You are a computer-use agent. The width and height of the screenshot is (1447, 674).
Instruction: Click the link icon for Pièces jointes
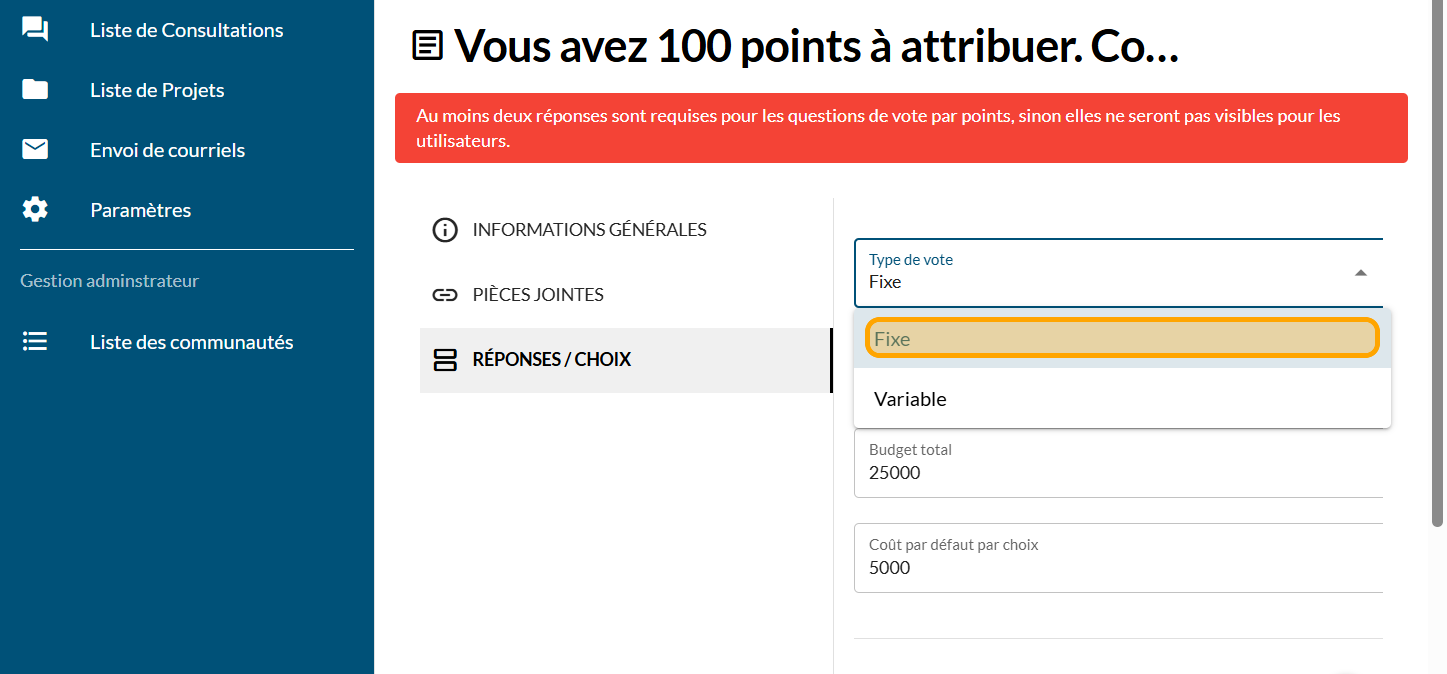pyautogui.click(x=444, y=295)
